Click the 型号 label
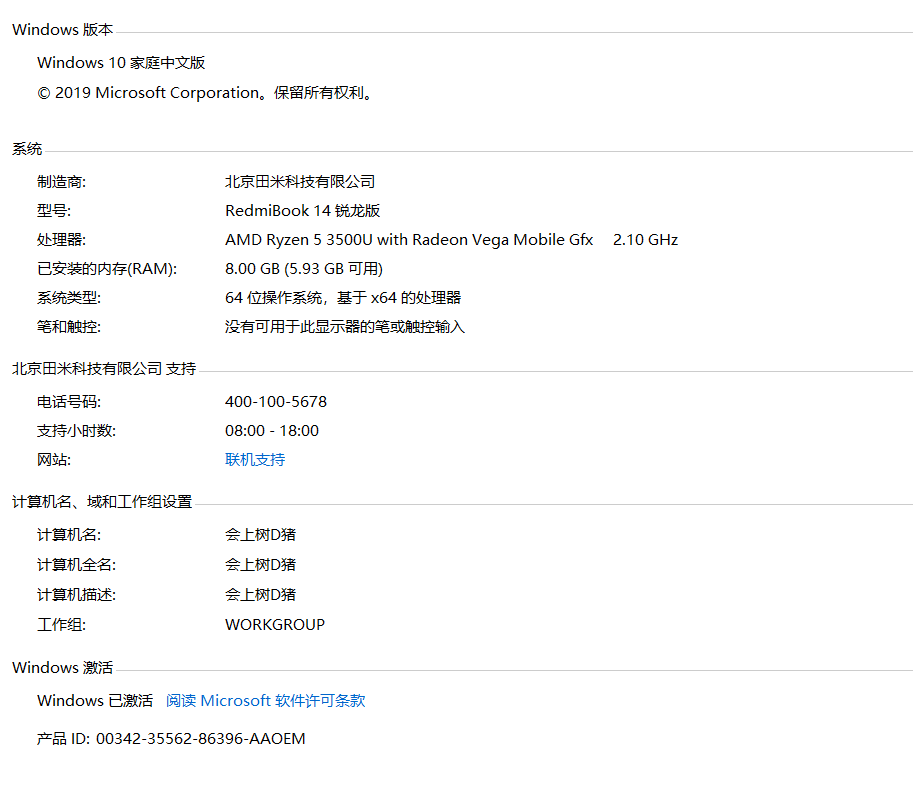The height and width of the screenshot is (788, 913). [54, 211]
